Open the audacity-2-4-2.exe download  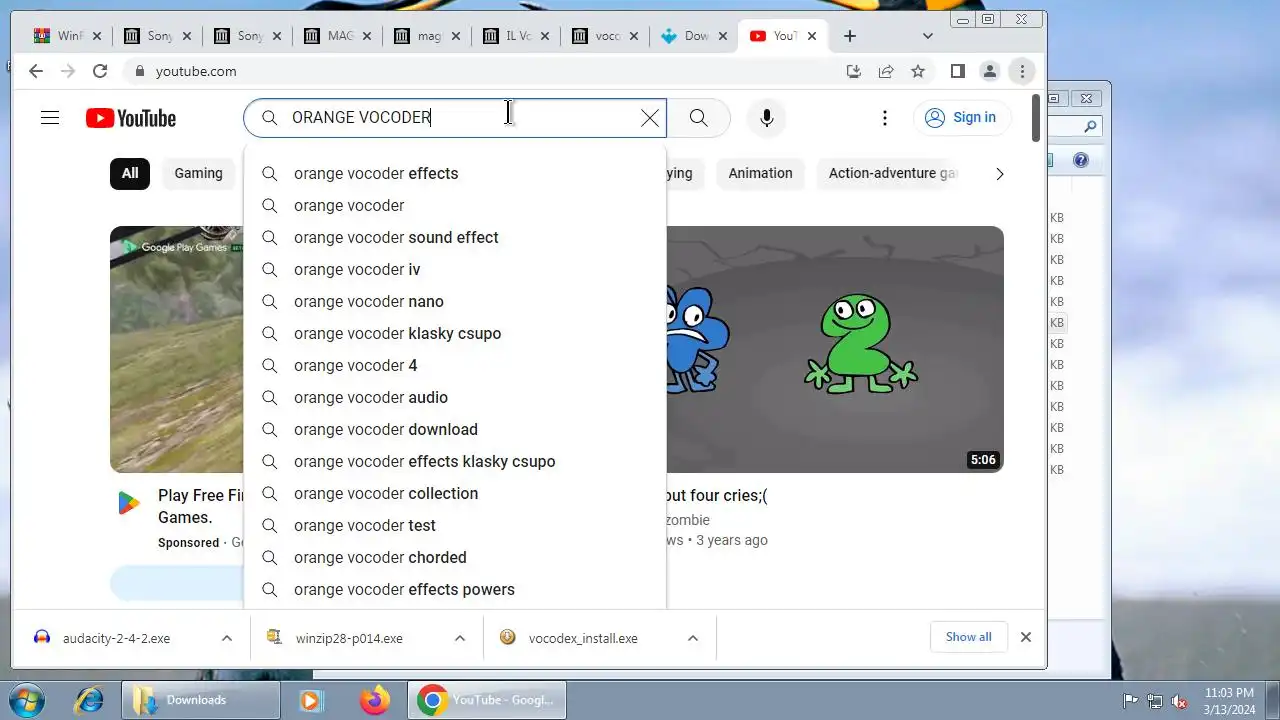116,638
